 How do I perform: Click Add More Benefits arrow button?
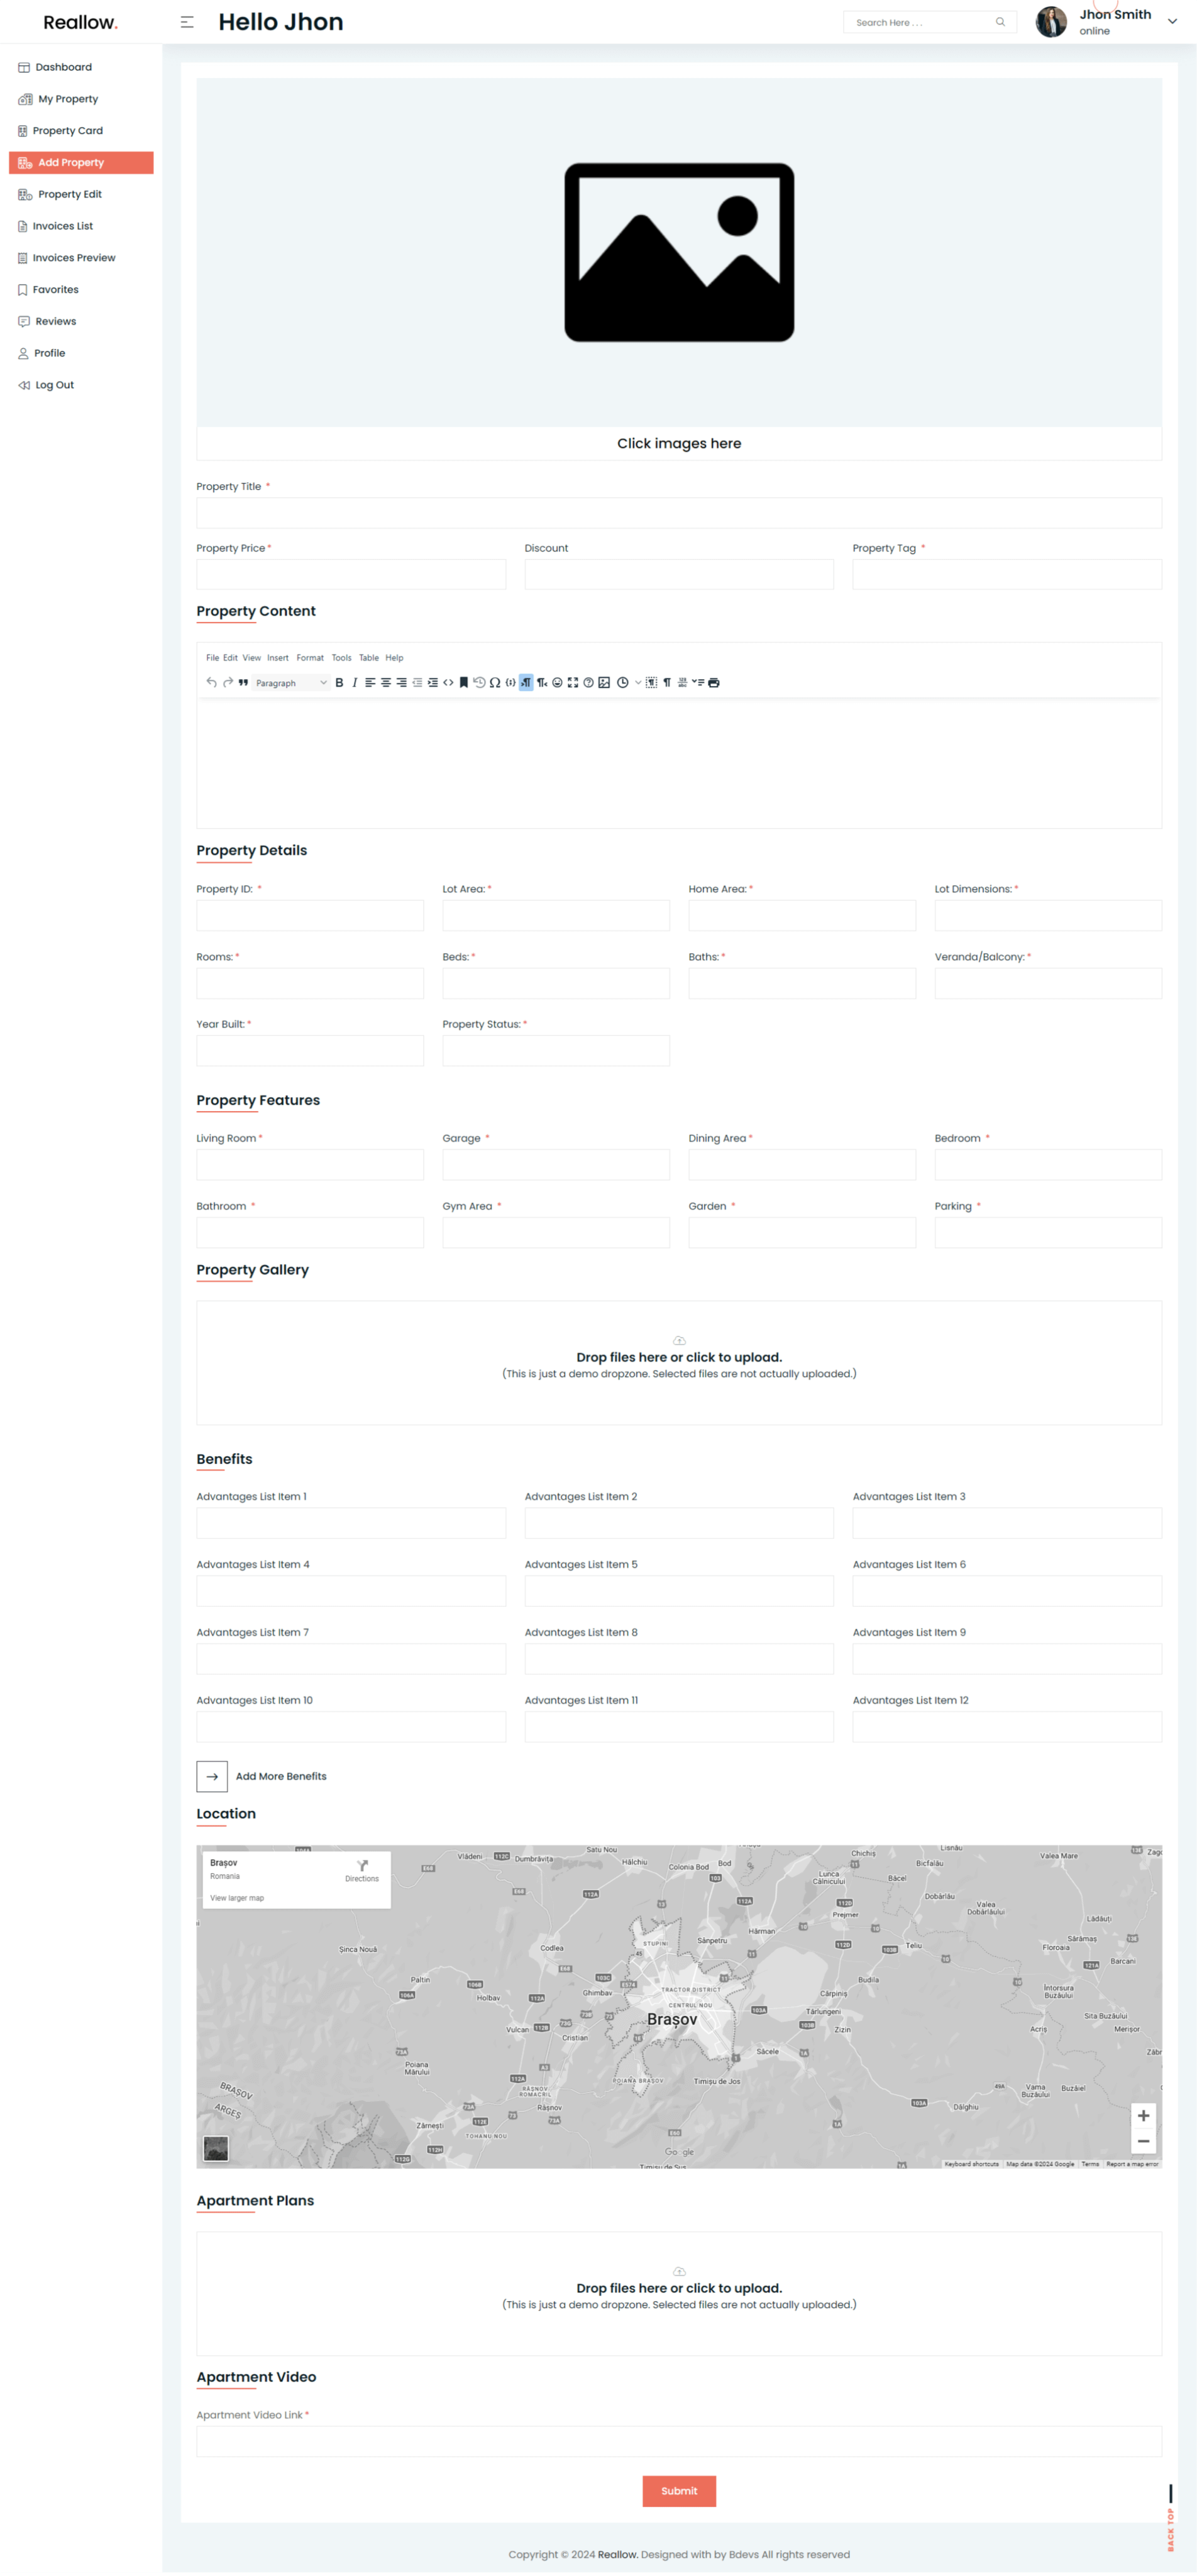(x=212, y=1777)
